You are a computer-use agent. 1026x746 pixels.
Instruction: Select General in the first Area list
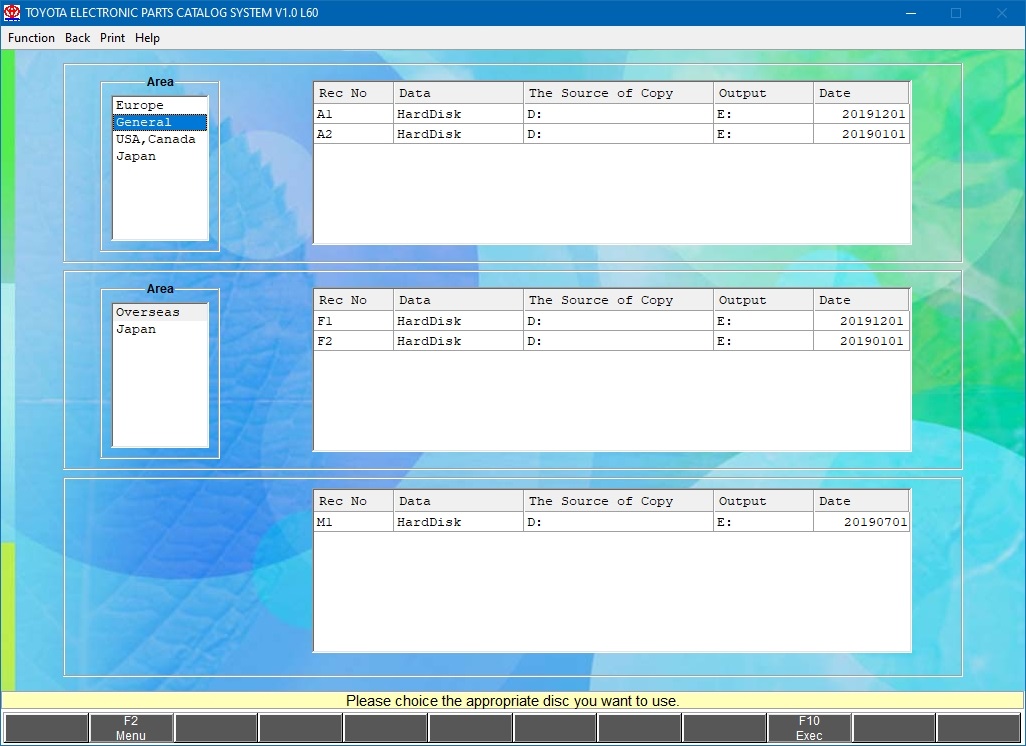pyautogui.click(x=160, y=122)
